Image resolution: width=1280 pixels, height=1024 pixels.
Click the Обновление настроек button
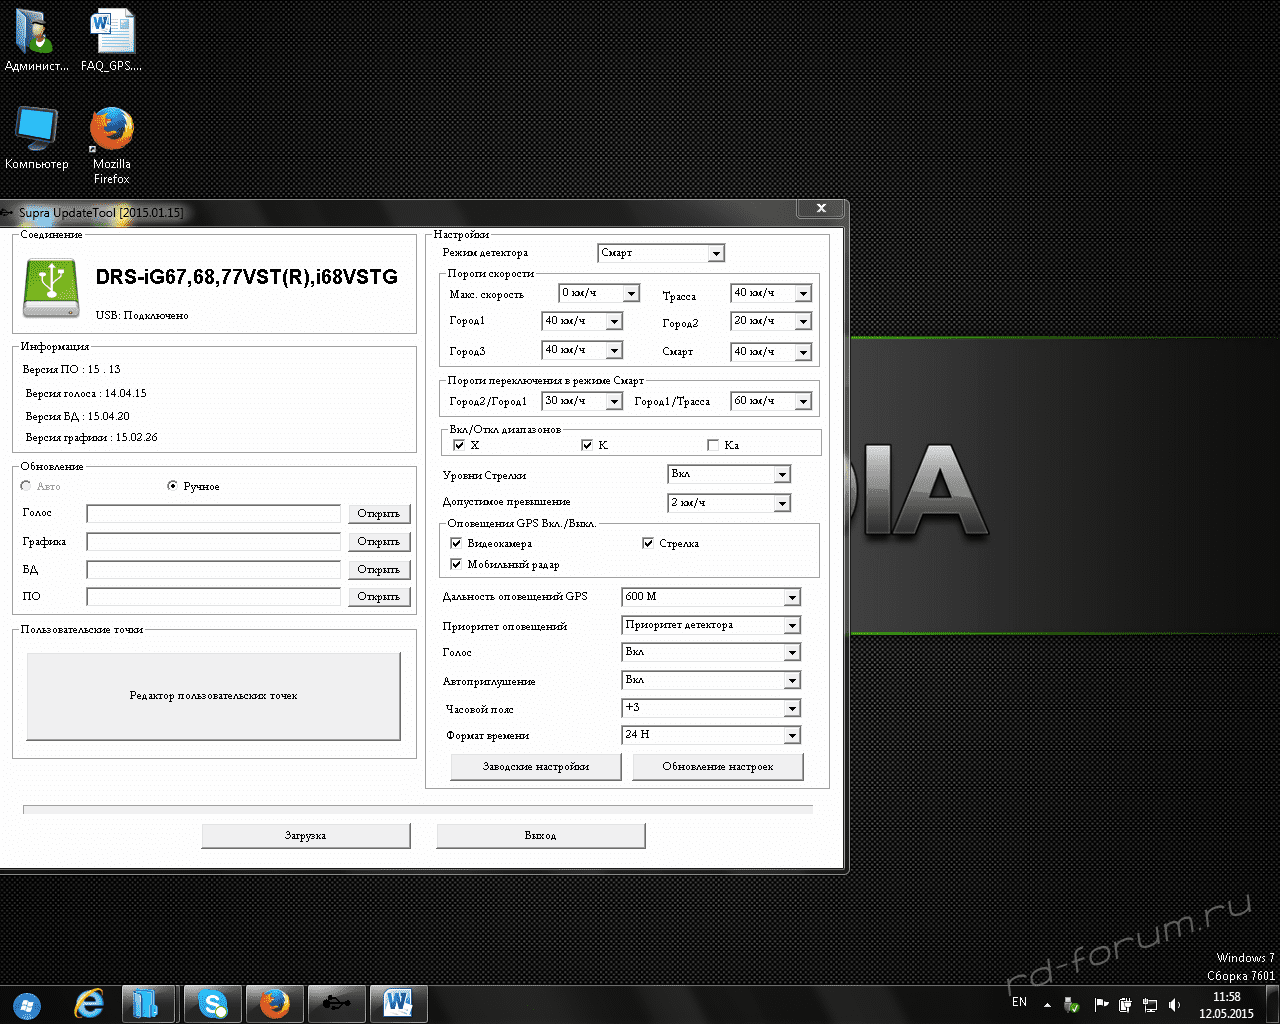pyautogui.click(x=718, y=767)
